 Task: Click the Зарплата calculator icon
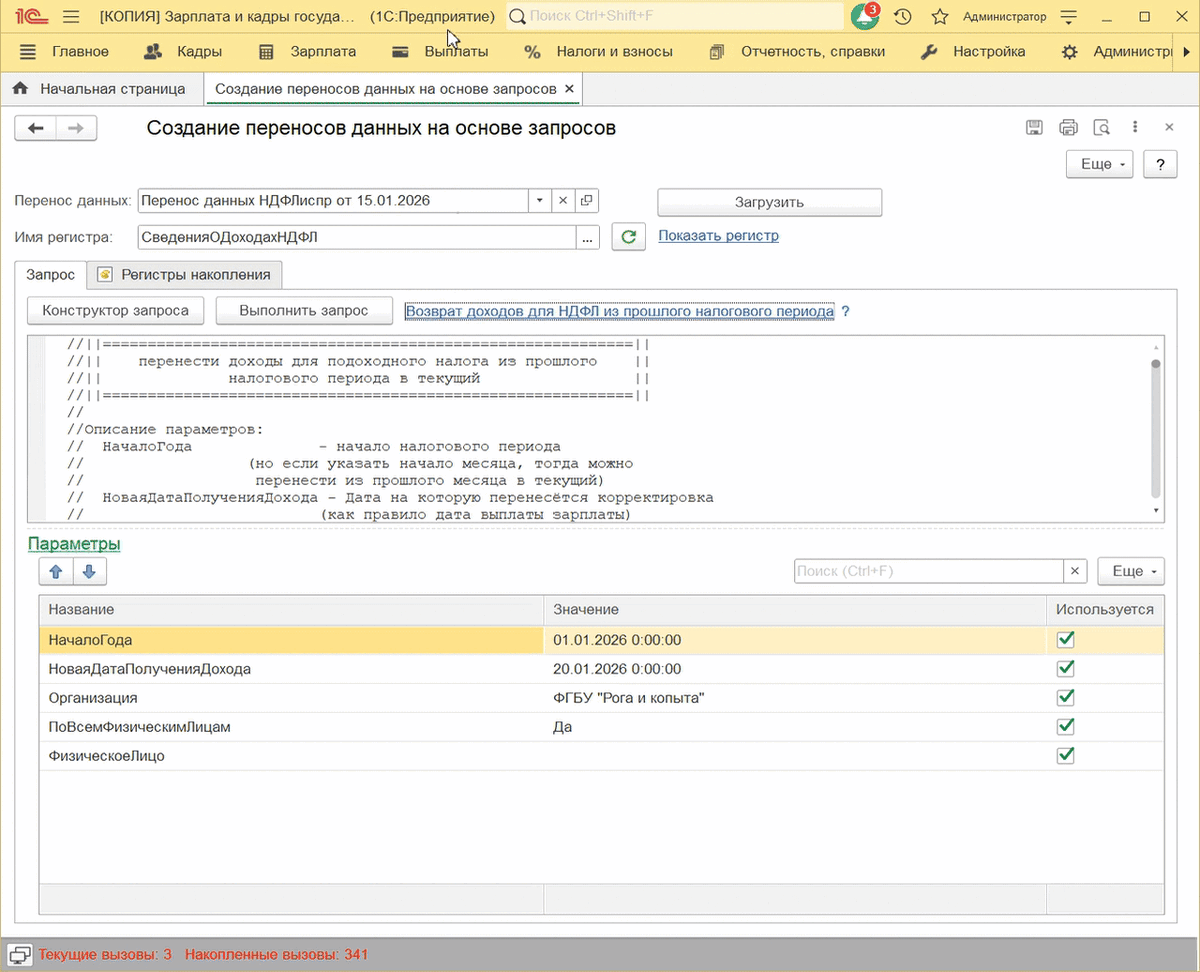click(x=266, y=52)
